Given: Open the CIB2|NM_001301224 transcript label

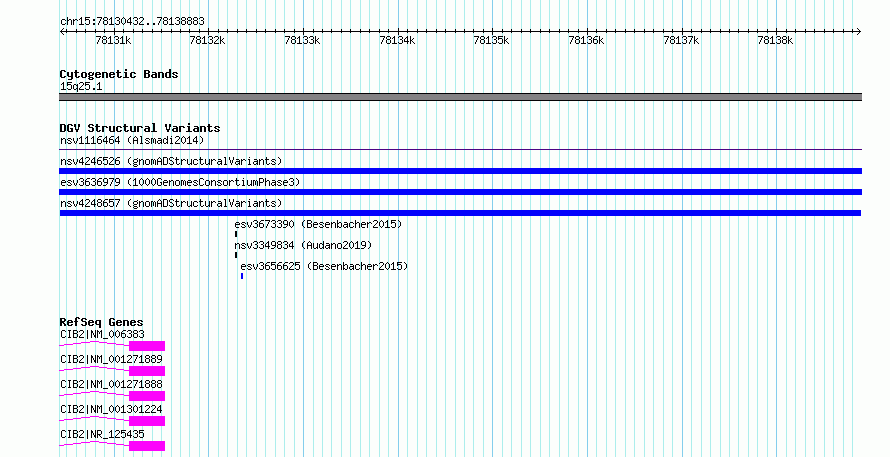Looking at the screenshot, I should pyautogui.click(x=111, y=409).
